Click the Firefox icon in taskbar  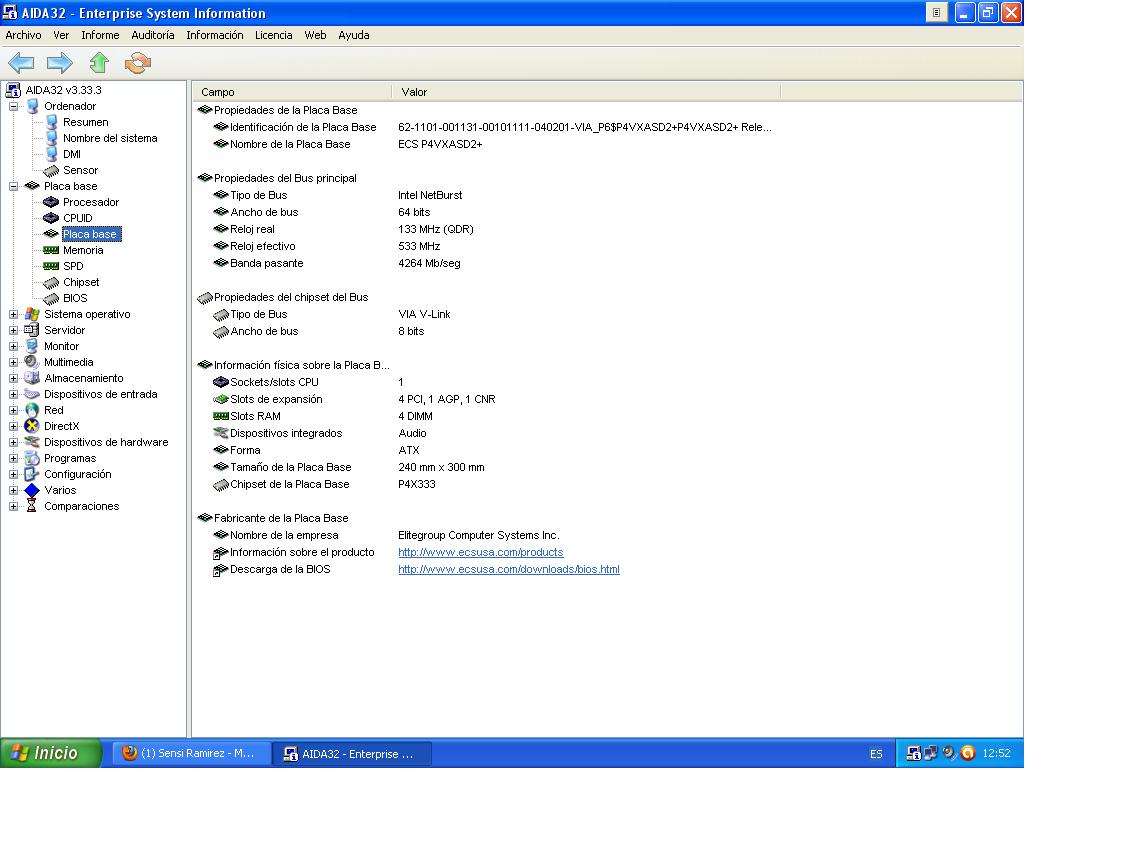[x=130, y=754]
